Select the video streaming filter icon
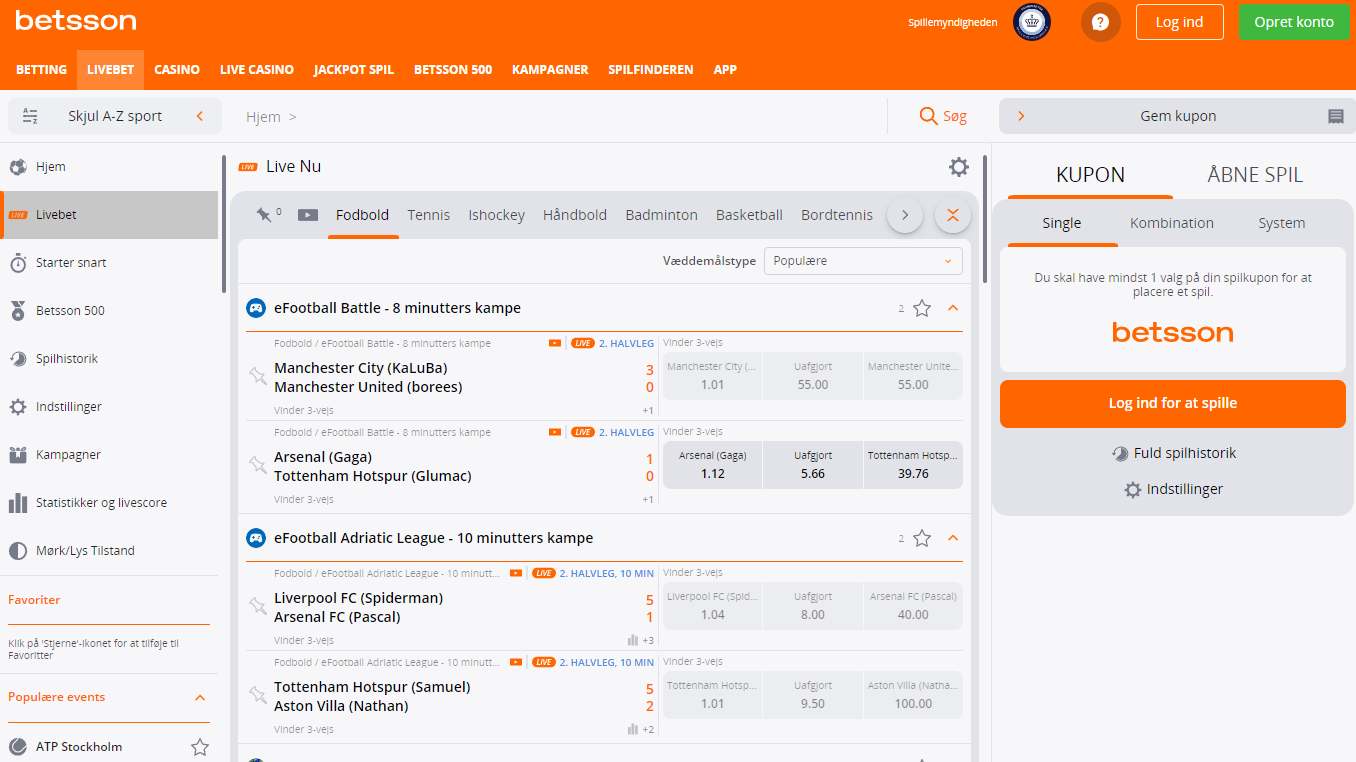 point(308,215)
